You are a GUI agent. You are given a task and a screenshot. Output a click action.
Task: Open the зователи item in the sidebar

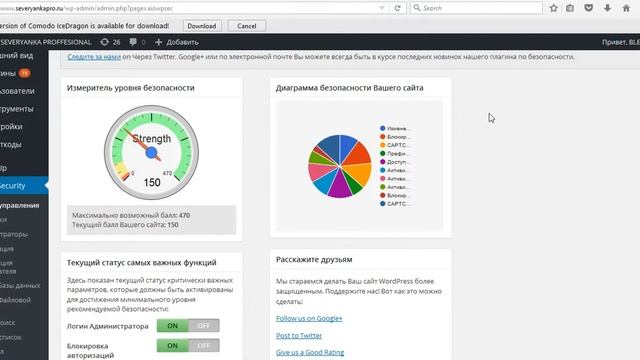tap(17, 91)
